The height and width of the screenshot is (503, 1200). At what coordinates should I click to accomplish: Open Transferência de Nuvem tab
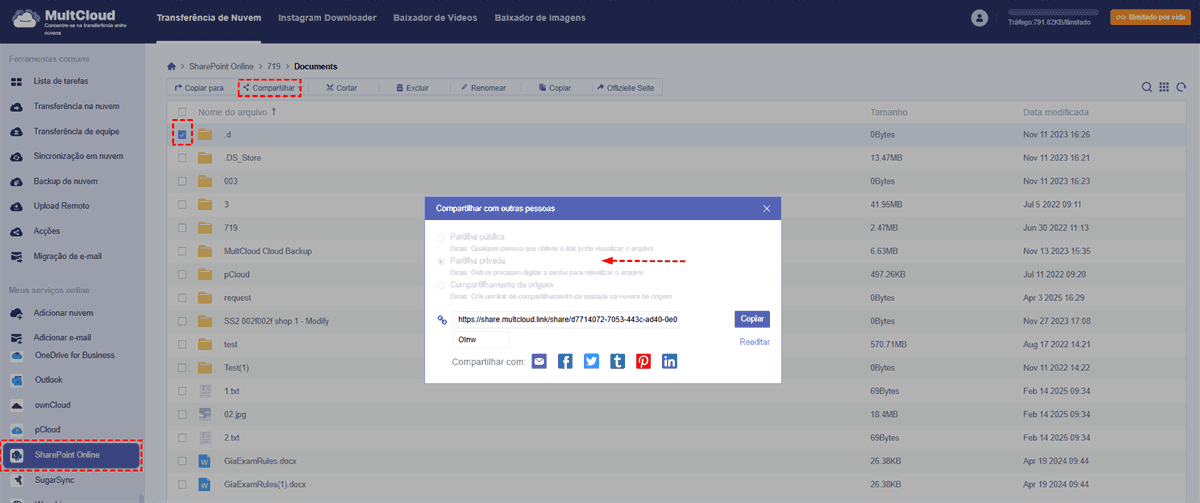pyautogui.click(x=208, y=18)
